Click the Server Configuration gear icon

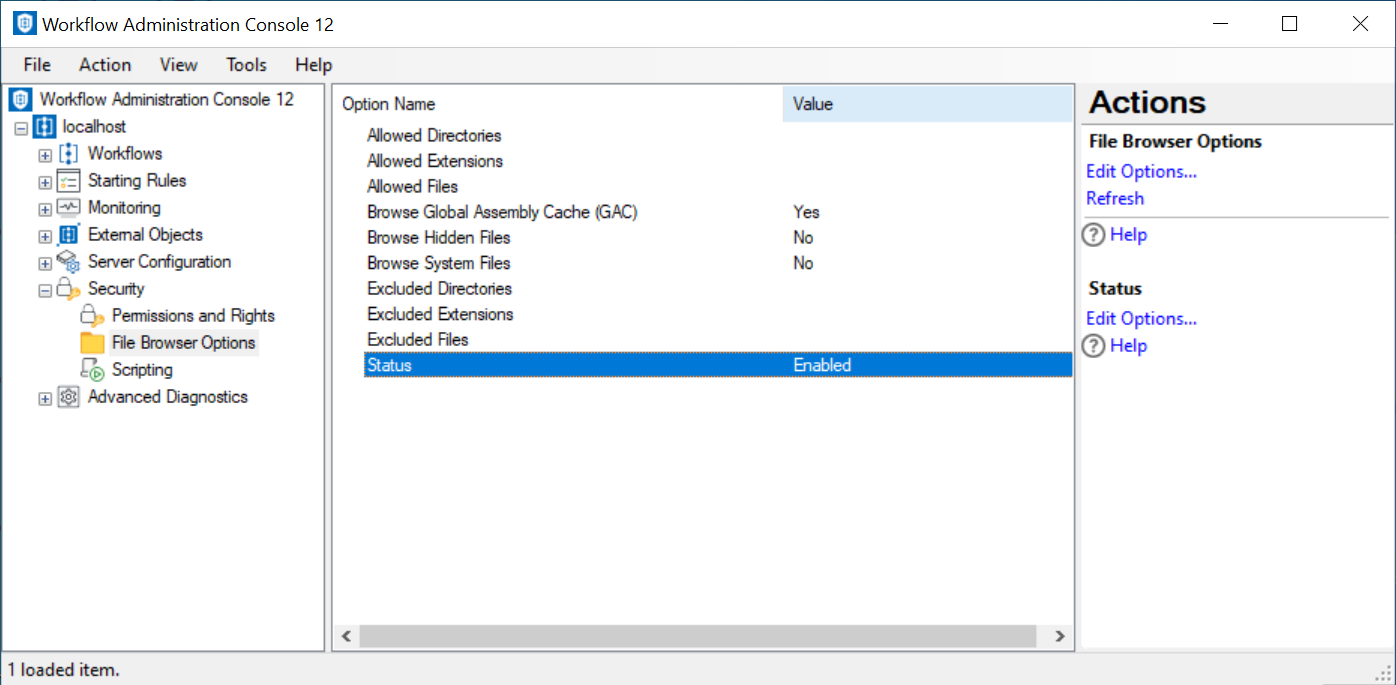tap(68, 262)
